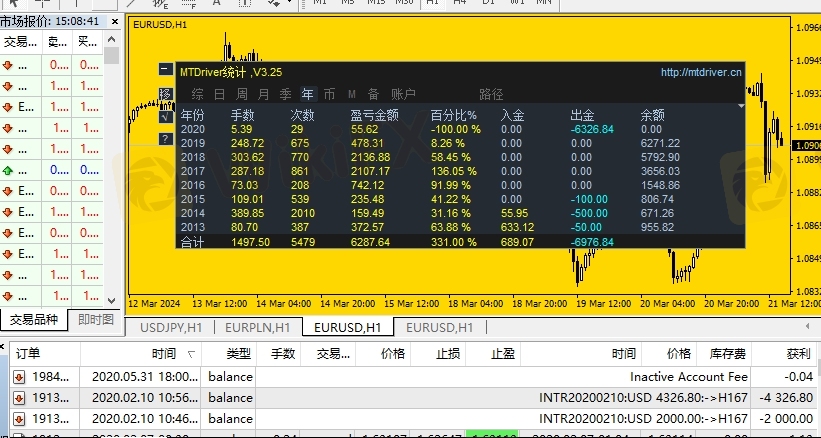Click the -2 000.00 profit value
Screen dimensions: 821x438
click(x=785, y=419)
